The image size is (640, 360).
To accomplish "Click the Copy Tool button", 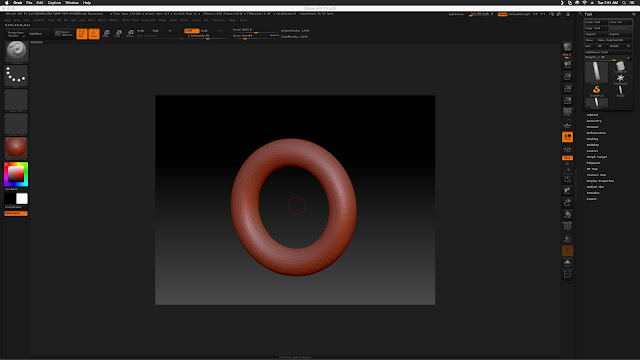I will pyautogui.click(x=596, y=28).
